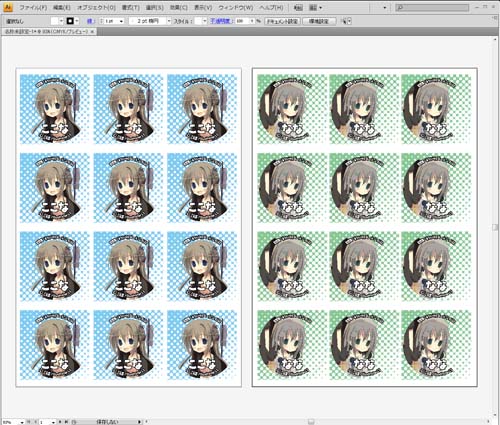The width and height of the screenshot is (500, 425).
Task: Select the top-left blue ここな badge image
Action: pyautogui.click(x=55, y=109)
